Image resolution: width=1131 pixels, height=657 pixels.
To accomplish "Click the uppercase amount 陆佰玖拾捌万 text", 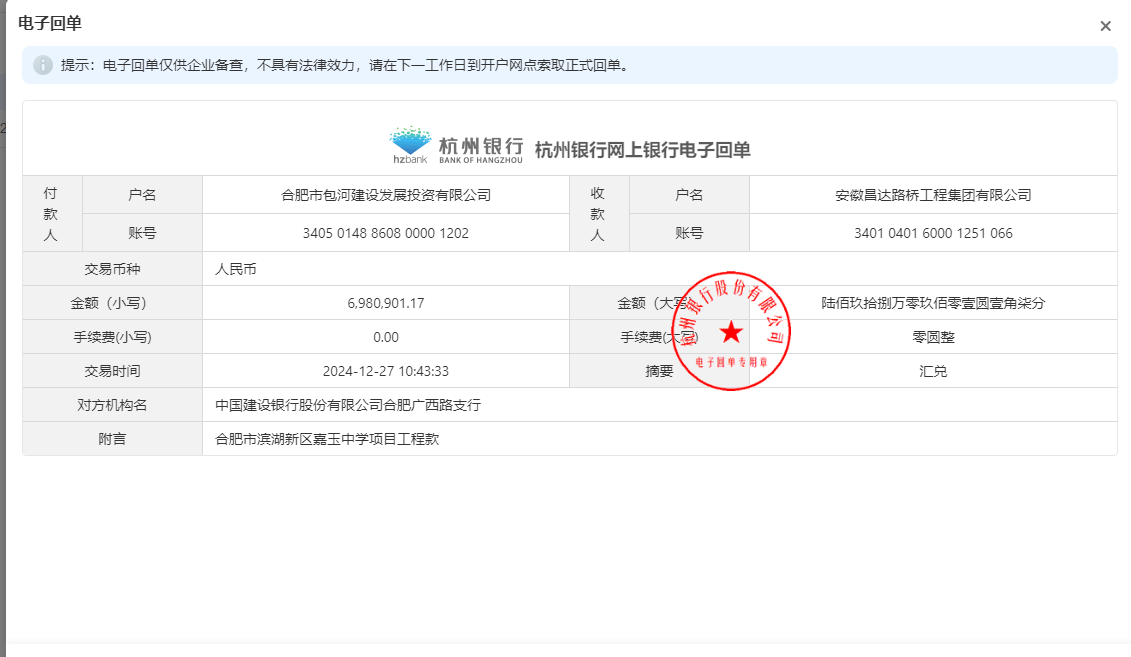I will point(932,303).
